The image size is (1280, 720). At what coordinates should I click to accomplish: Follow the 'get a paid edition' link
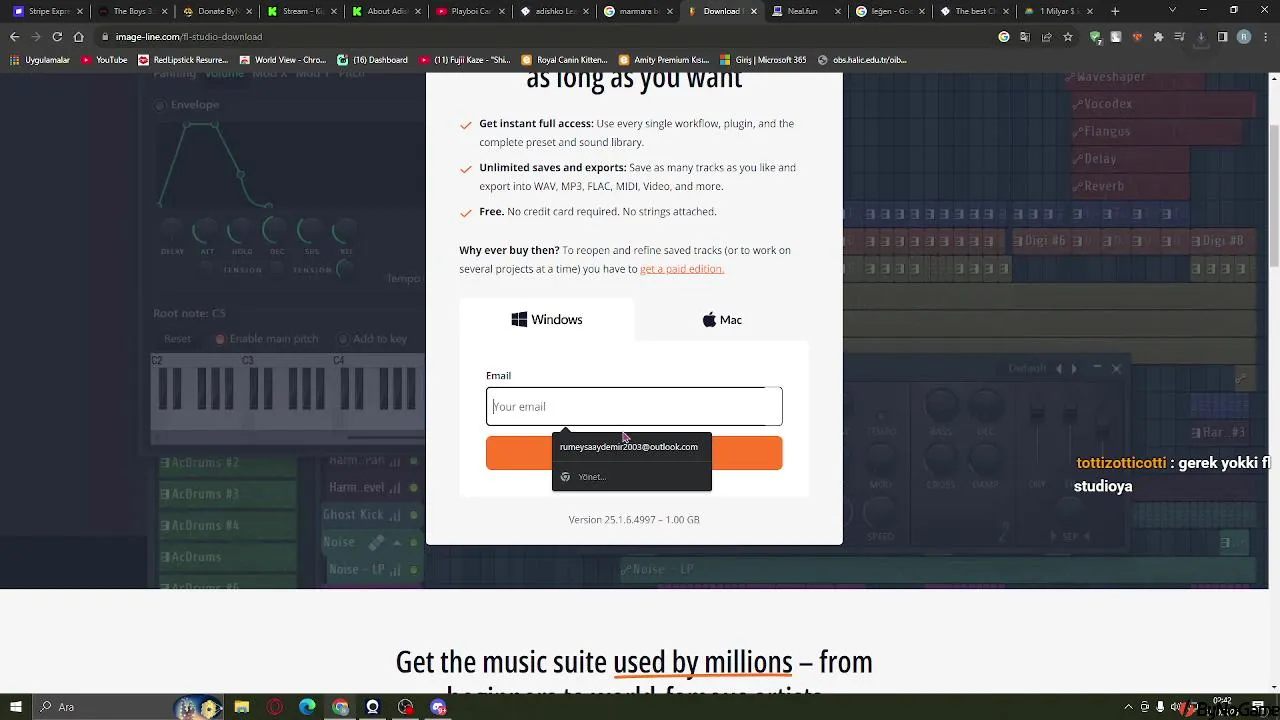681,269
